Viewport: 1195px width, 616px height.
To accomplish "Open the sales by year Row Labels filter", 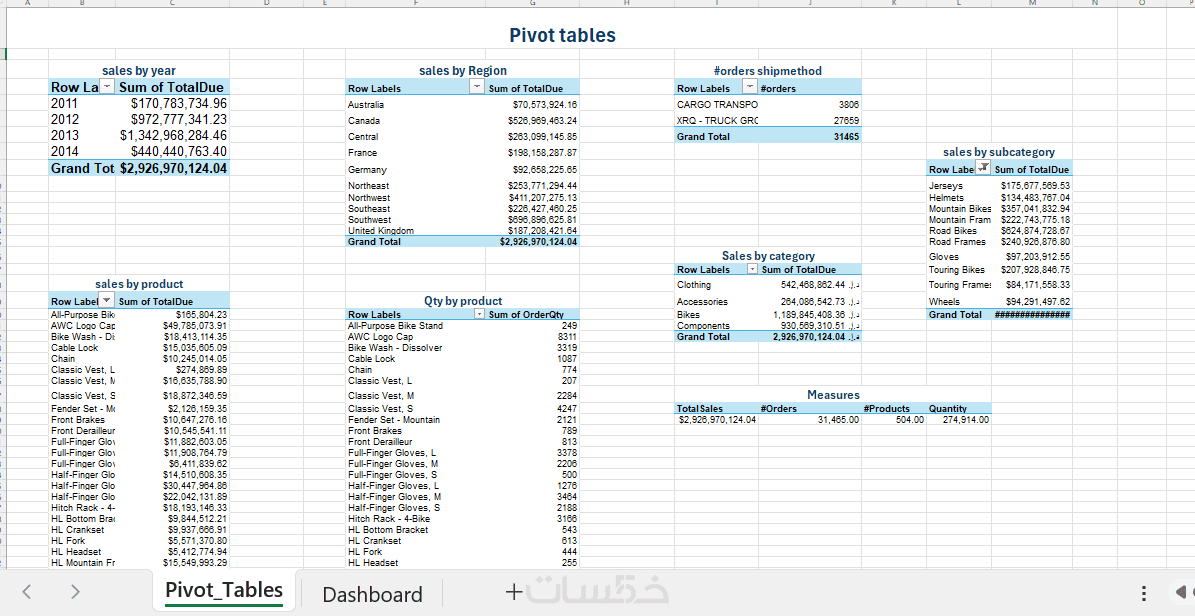I will [107, 87].
